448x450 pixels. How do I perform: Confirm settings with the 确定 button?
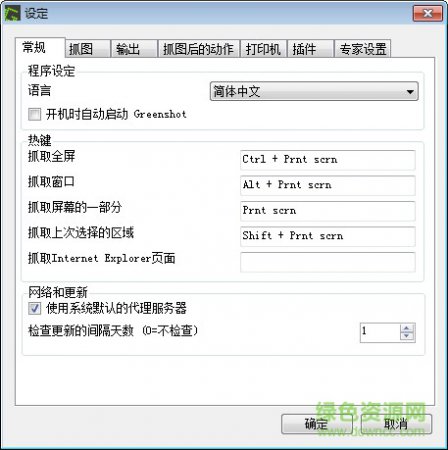click(x=317, y=424)
